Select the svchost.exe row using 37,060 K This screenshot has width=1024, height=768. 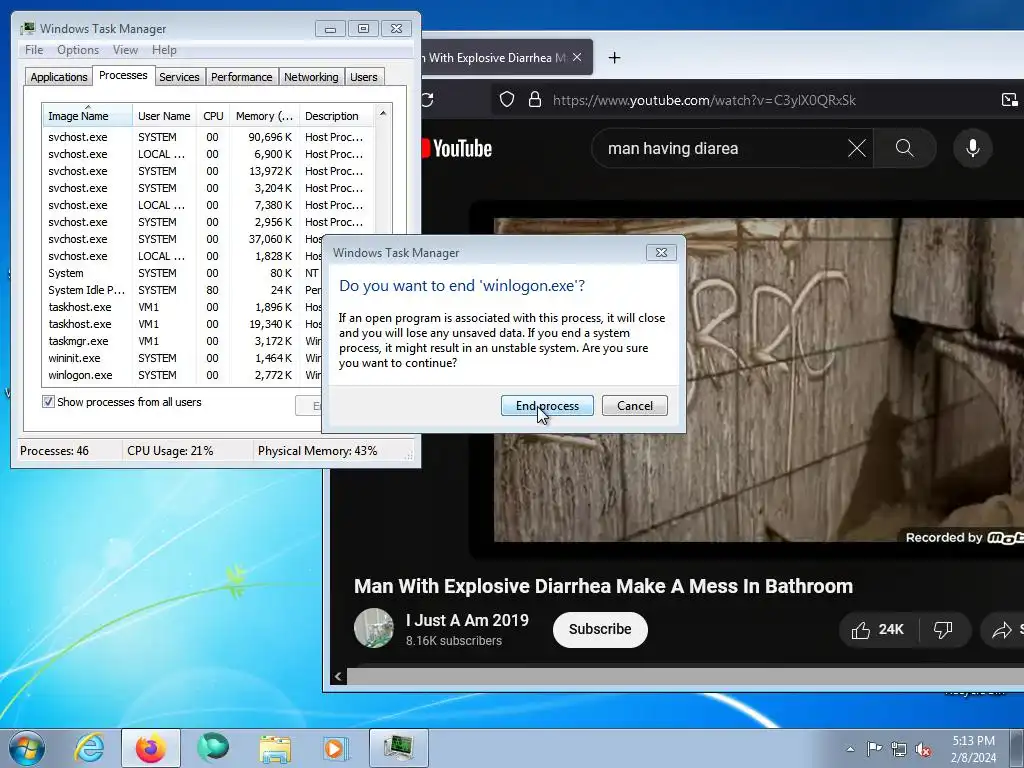183,239
